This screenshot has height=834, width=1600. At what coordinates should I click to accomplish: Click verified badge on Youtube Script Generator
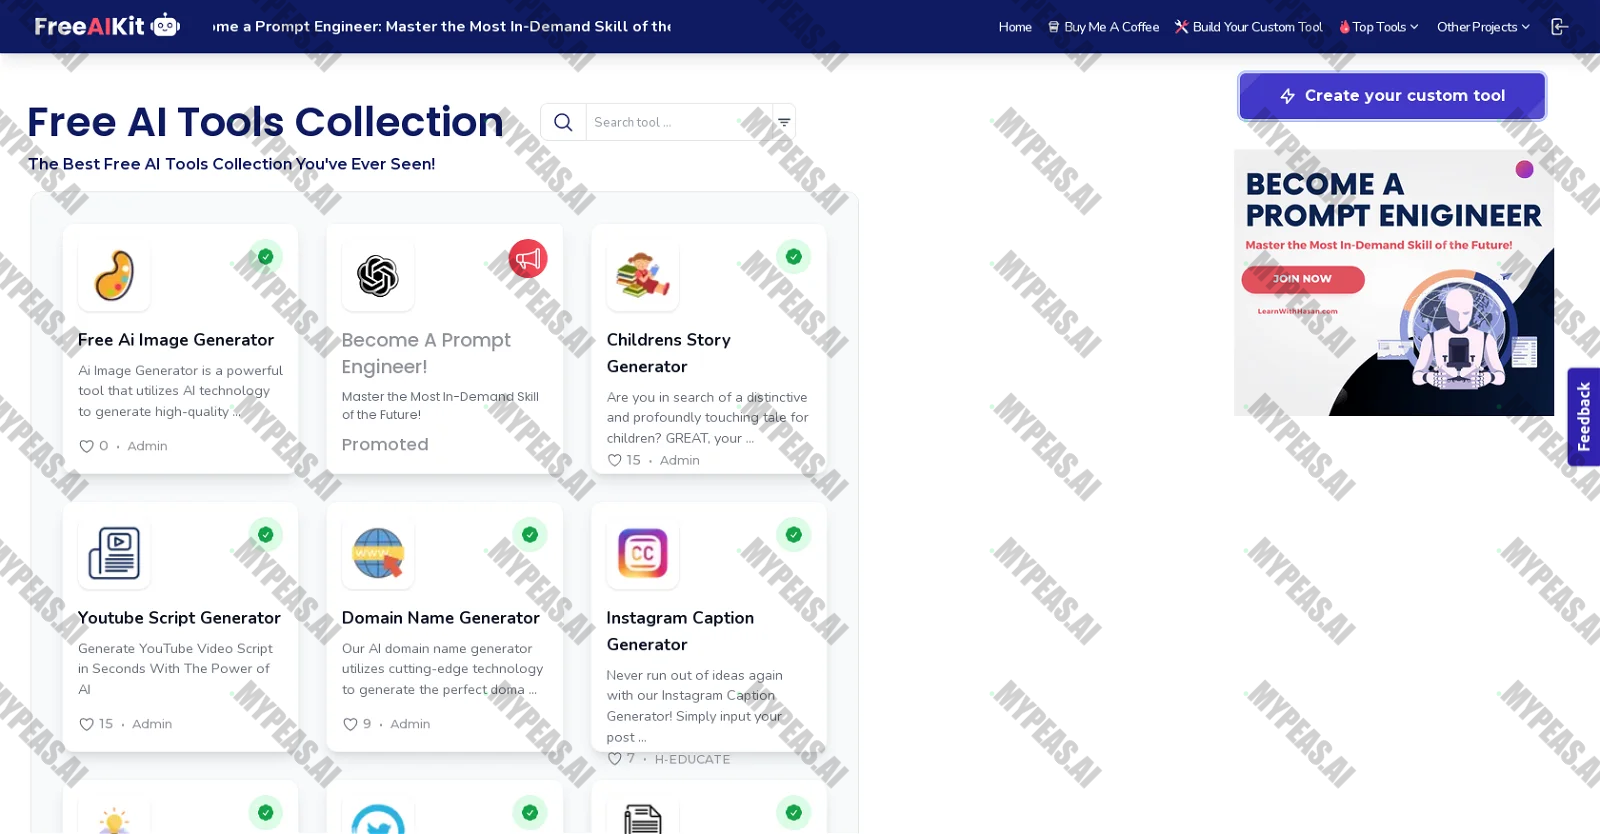point(266,535)
